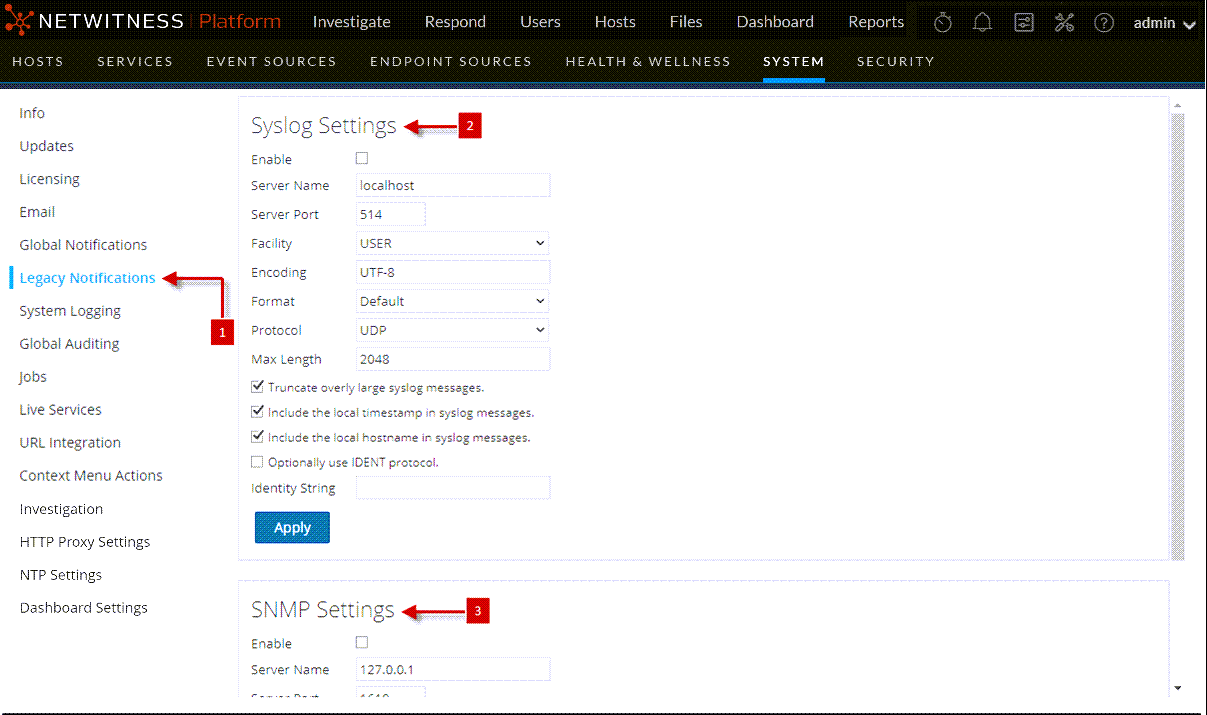Open the Protocol dropdown showing UDP

point(453,330)
